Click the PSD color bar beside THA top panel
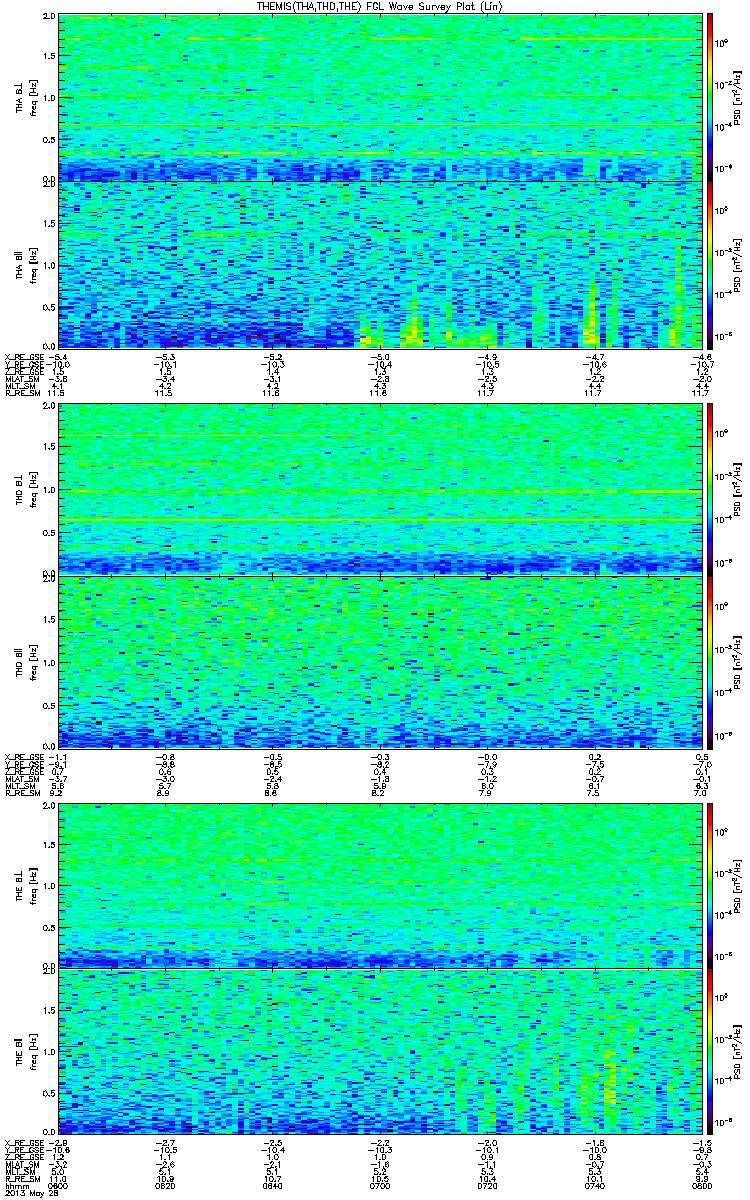The image size is (750, 1200). 710,98
